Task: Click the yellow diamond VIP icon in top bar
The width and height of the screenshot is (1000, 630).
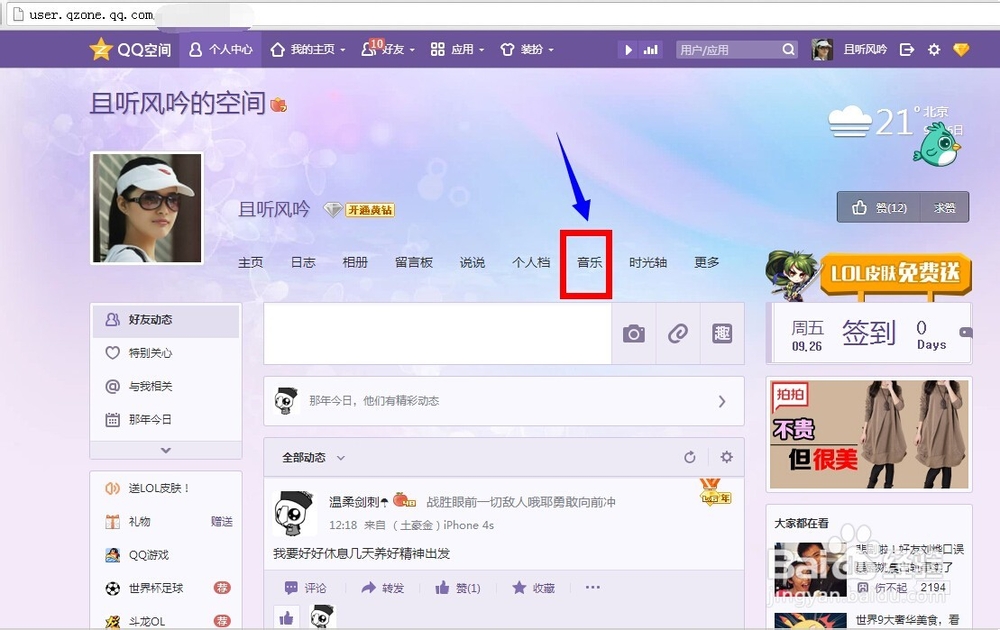Action: tap(961, 49)
